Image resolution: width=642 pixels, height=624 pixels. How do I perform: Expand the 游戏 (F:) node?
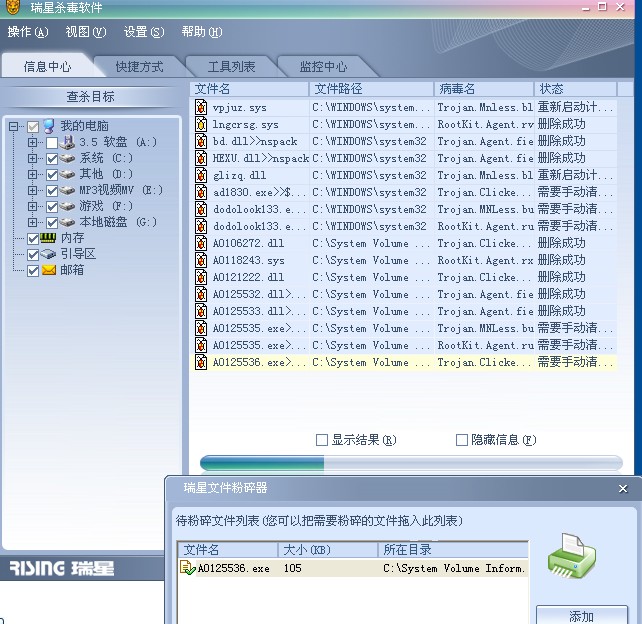[32, 206]
